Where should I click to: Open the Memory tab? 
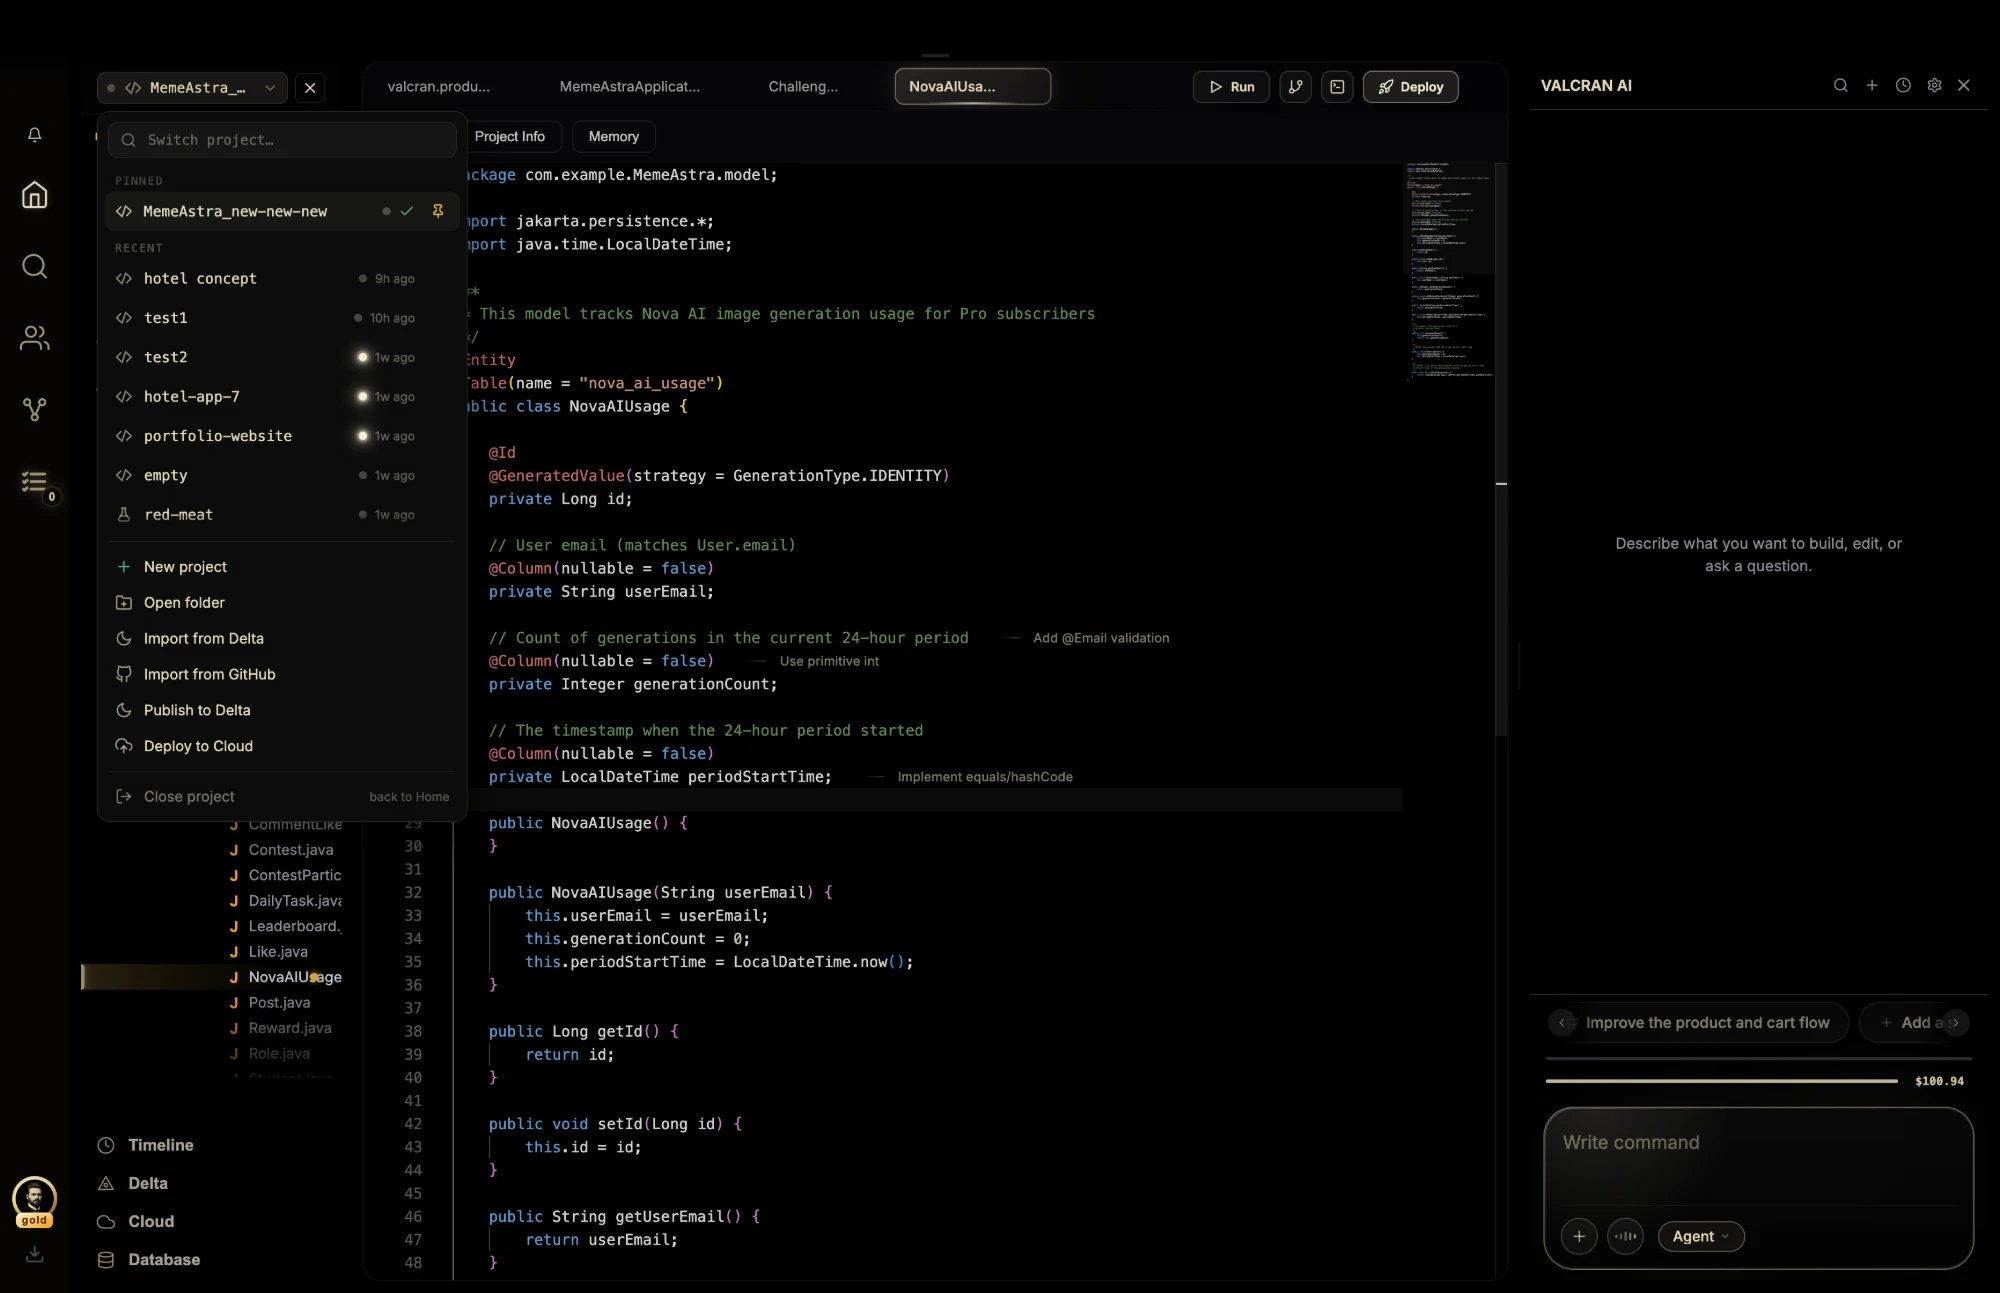(x=614, y=136)
